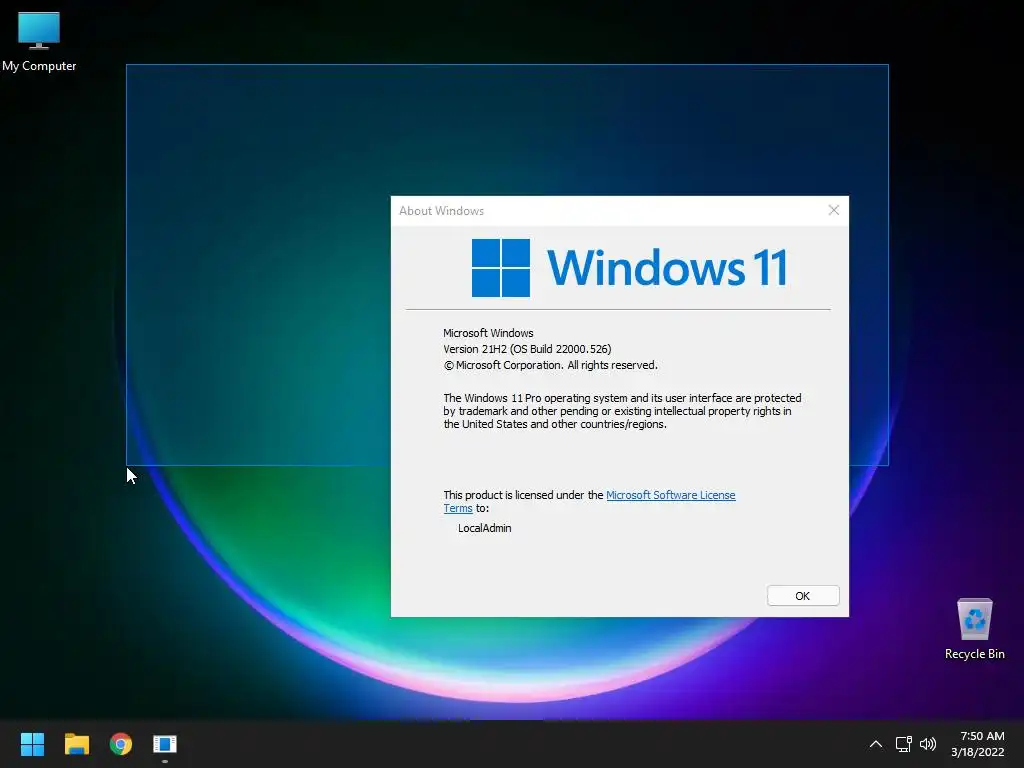Click the 'Microsoft Windows' text line
Viewport: 1024px width, 768px height.
tap(488, 333)
